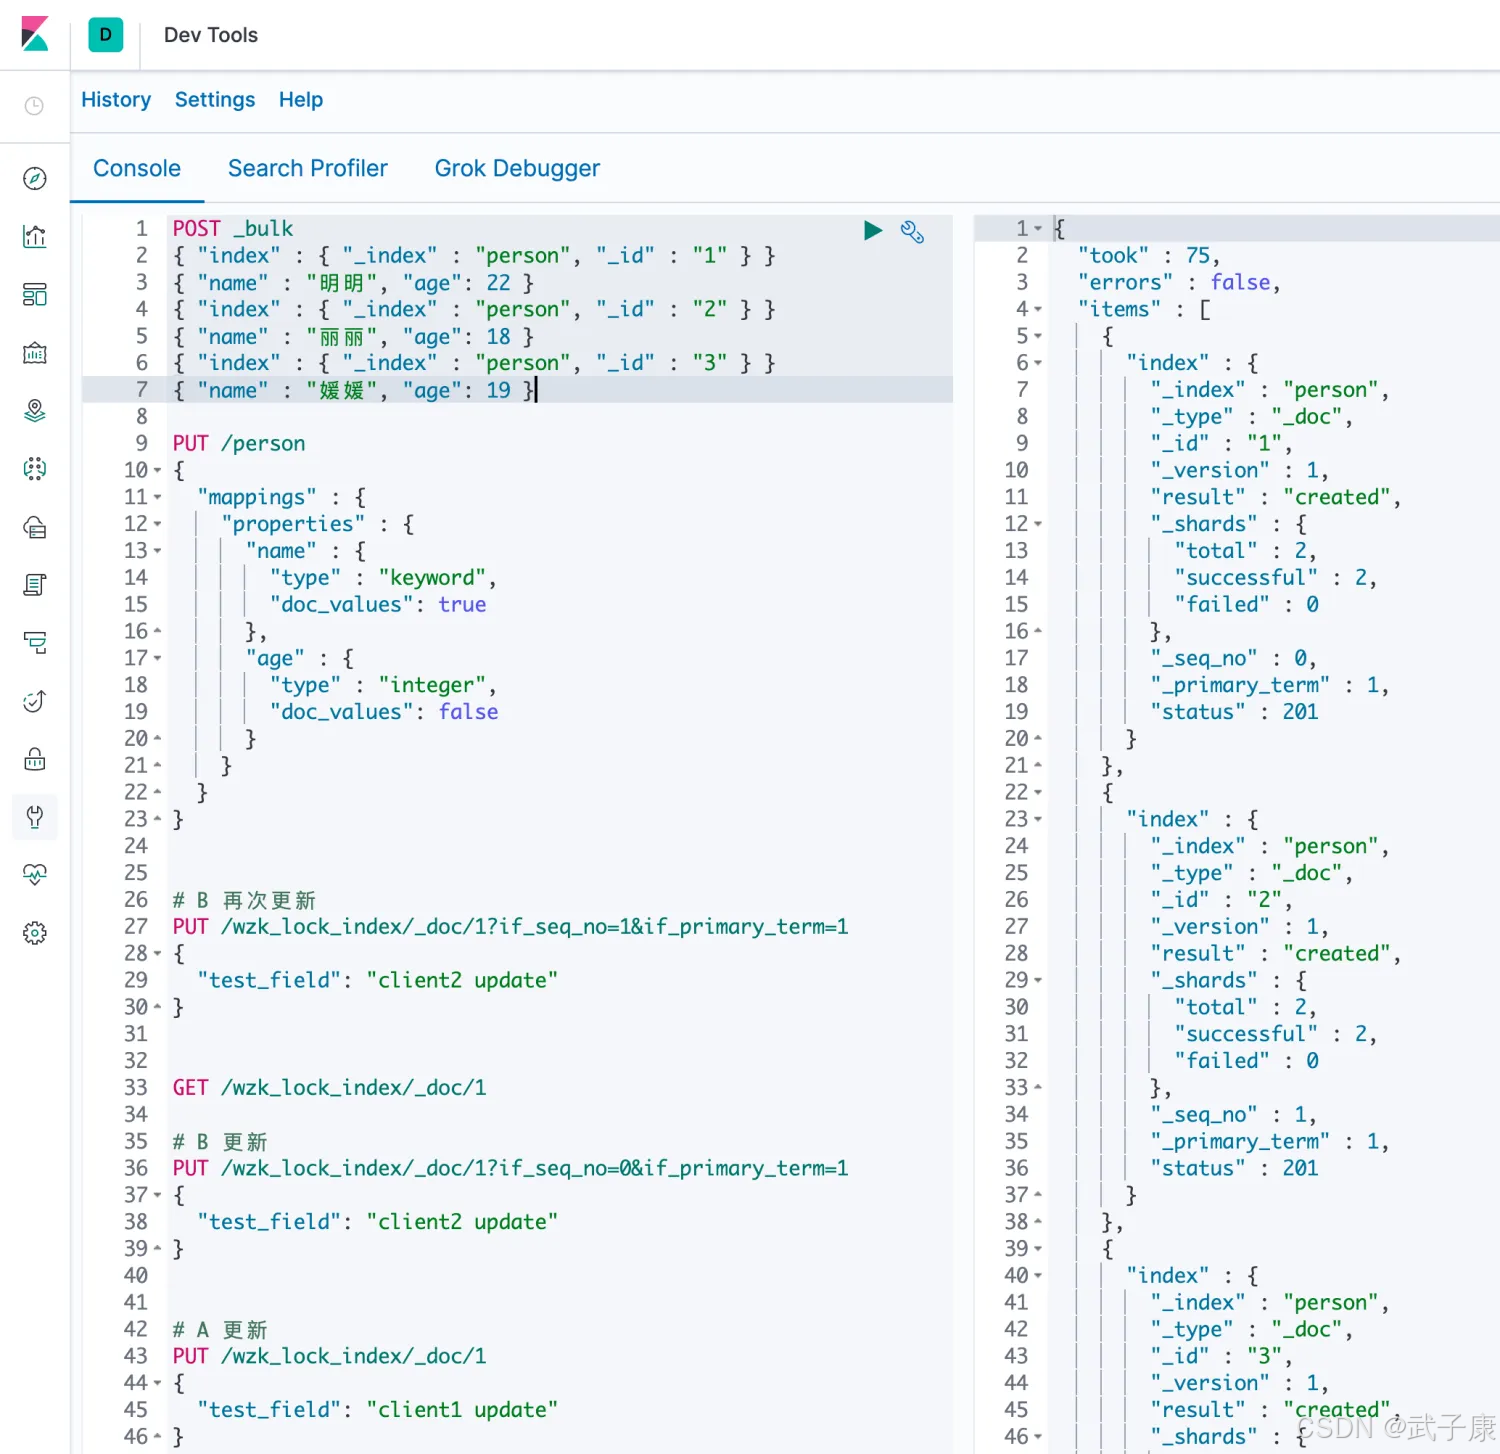Viewport: 1500px width, 1454px height.
Task: Open the Settings link
Action: (215, 100)
